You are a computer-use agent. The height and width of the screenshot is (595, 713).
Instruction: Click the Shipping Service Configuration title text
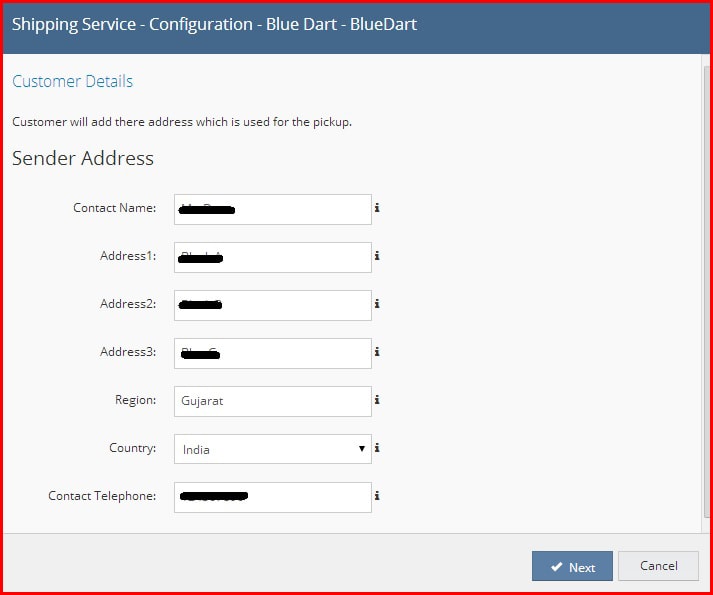[x=214, y=25]
